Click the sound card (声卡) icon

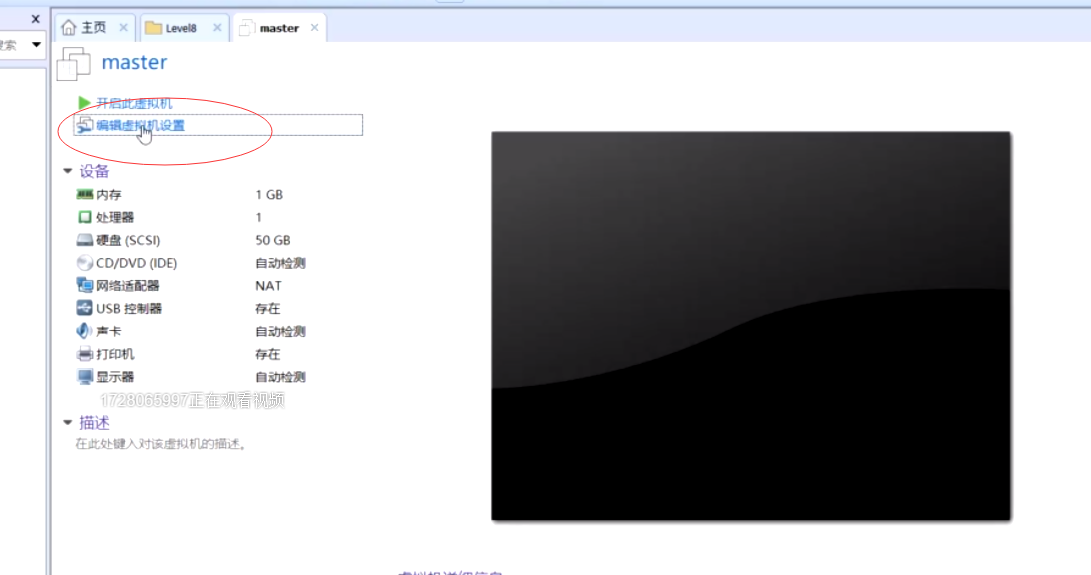point(84,331)
